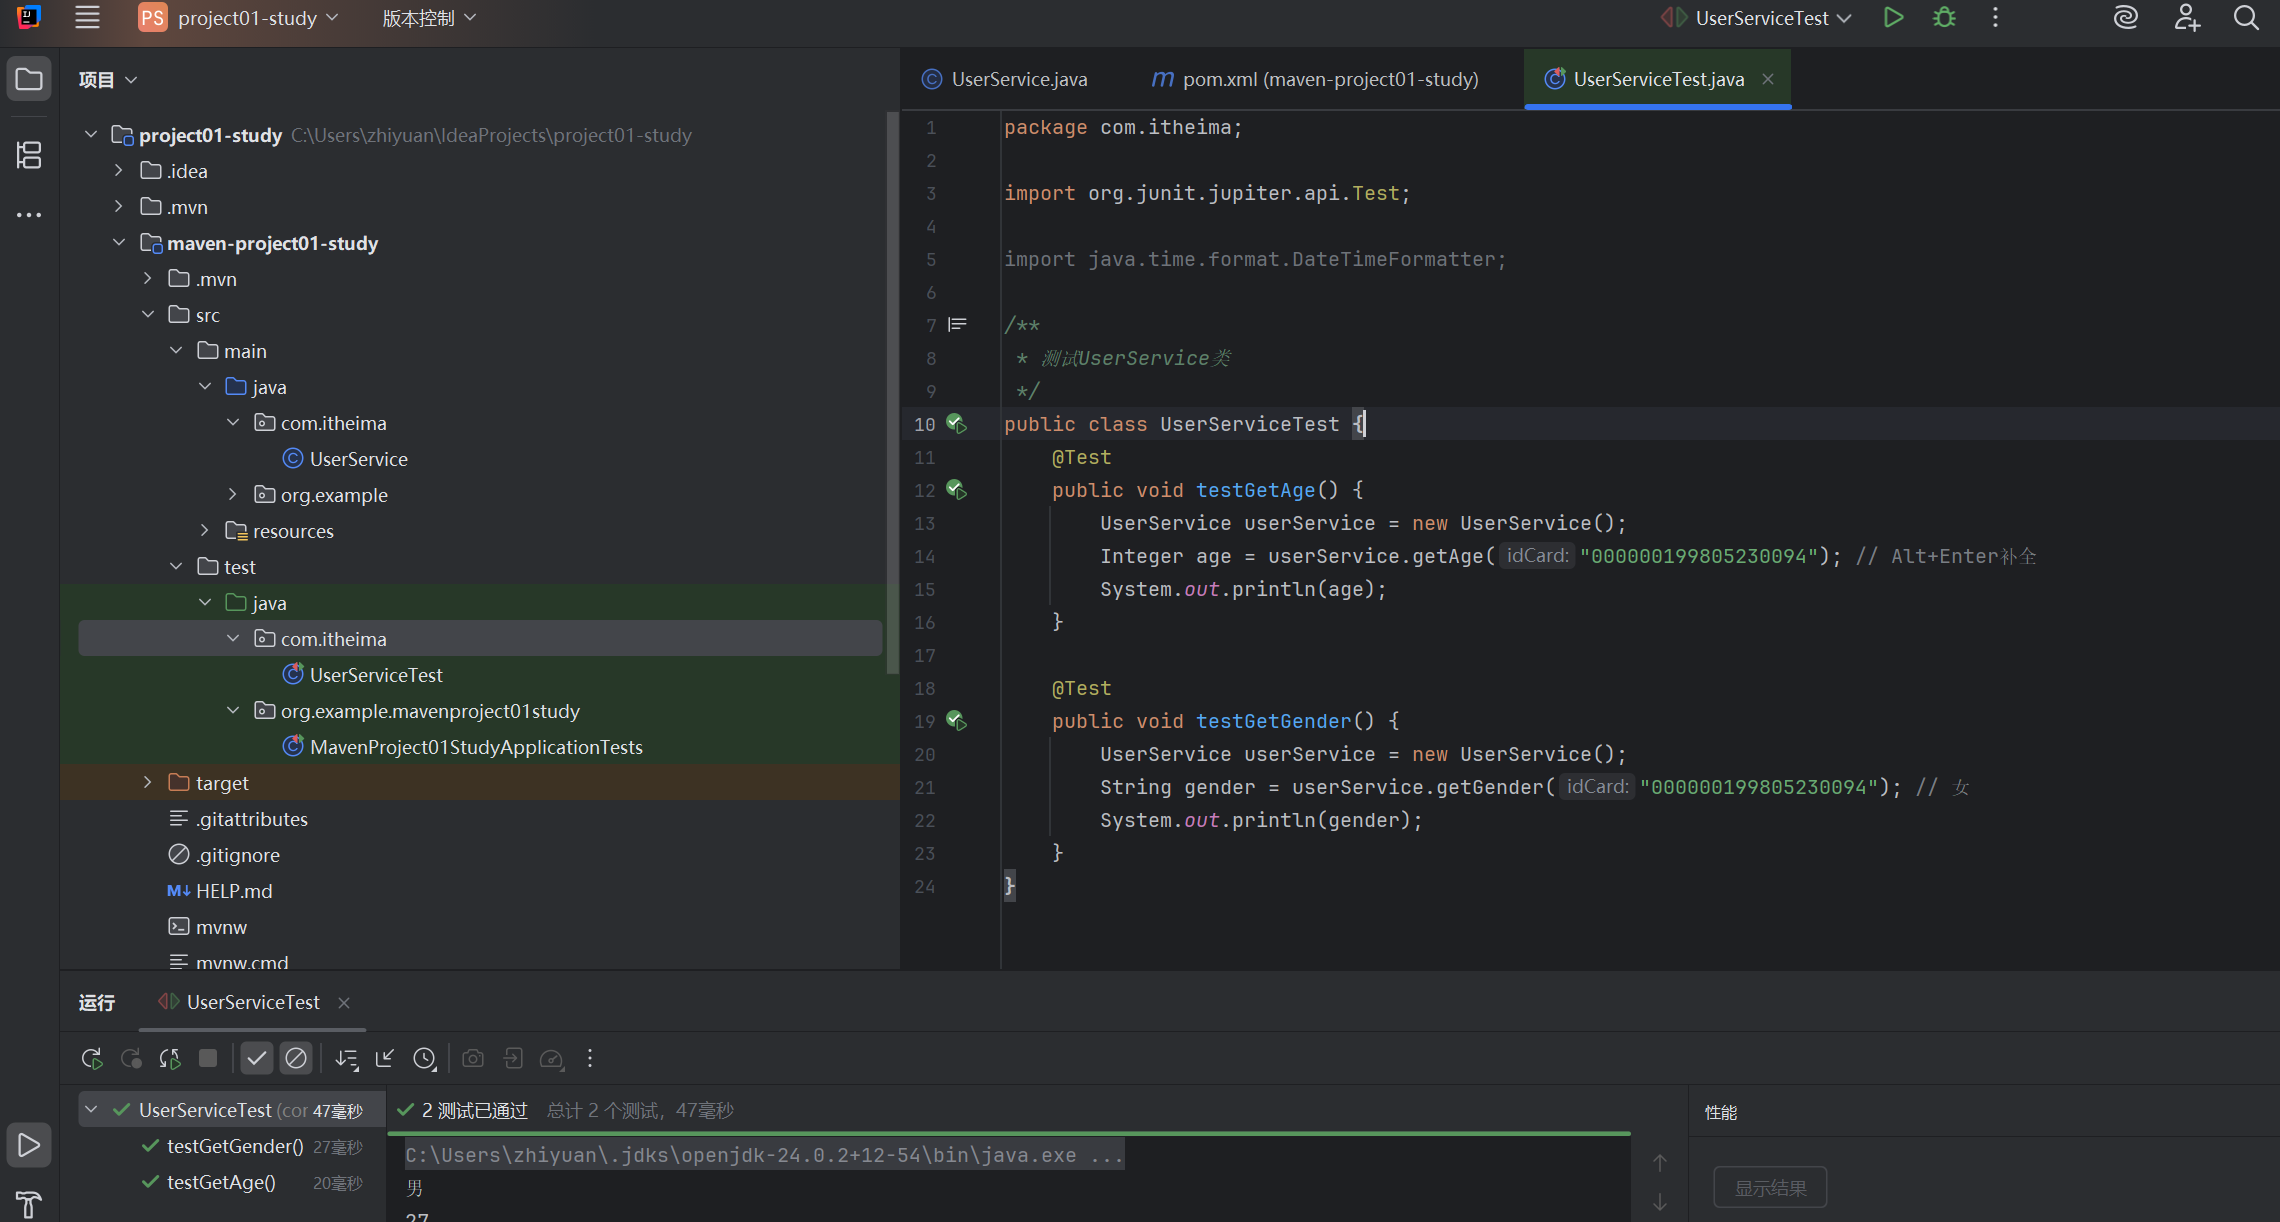Rerun tests in the run toolbar

[x=92, y=1058]
